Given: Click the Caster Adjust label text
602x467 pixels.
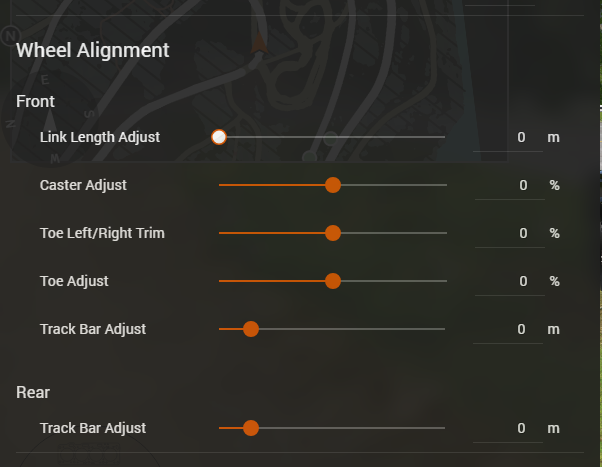Looking at the screenshot, I should [x=83, y=185].
